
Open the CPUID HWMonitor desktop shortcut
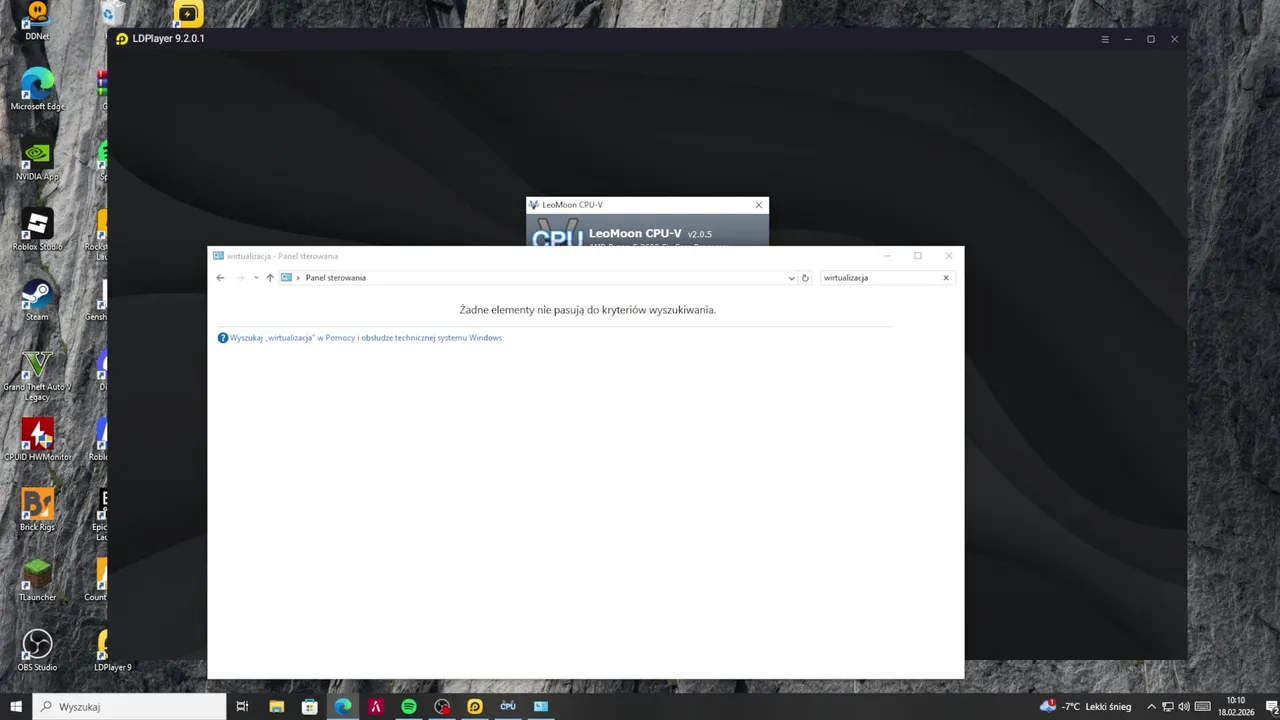click(37, 440)
